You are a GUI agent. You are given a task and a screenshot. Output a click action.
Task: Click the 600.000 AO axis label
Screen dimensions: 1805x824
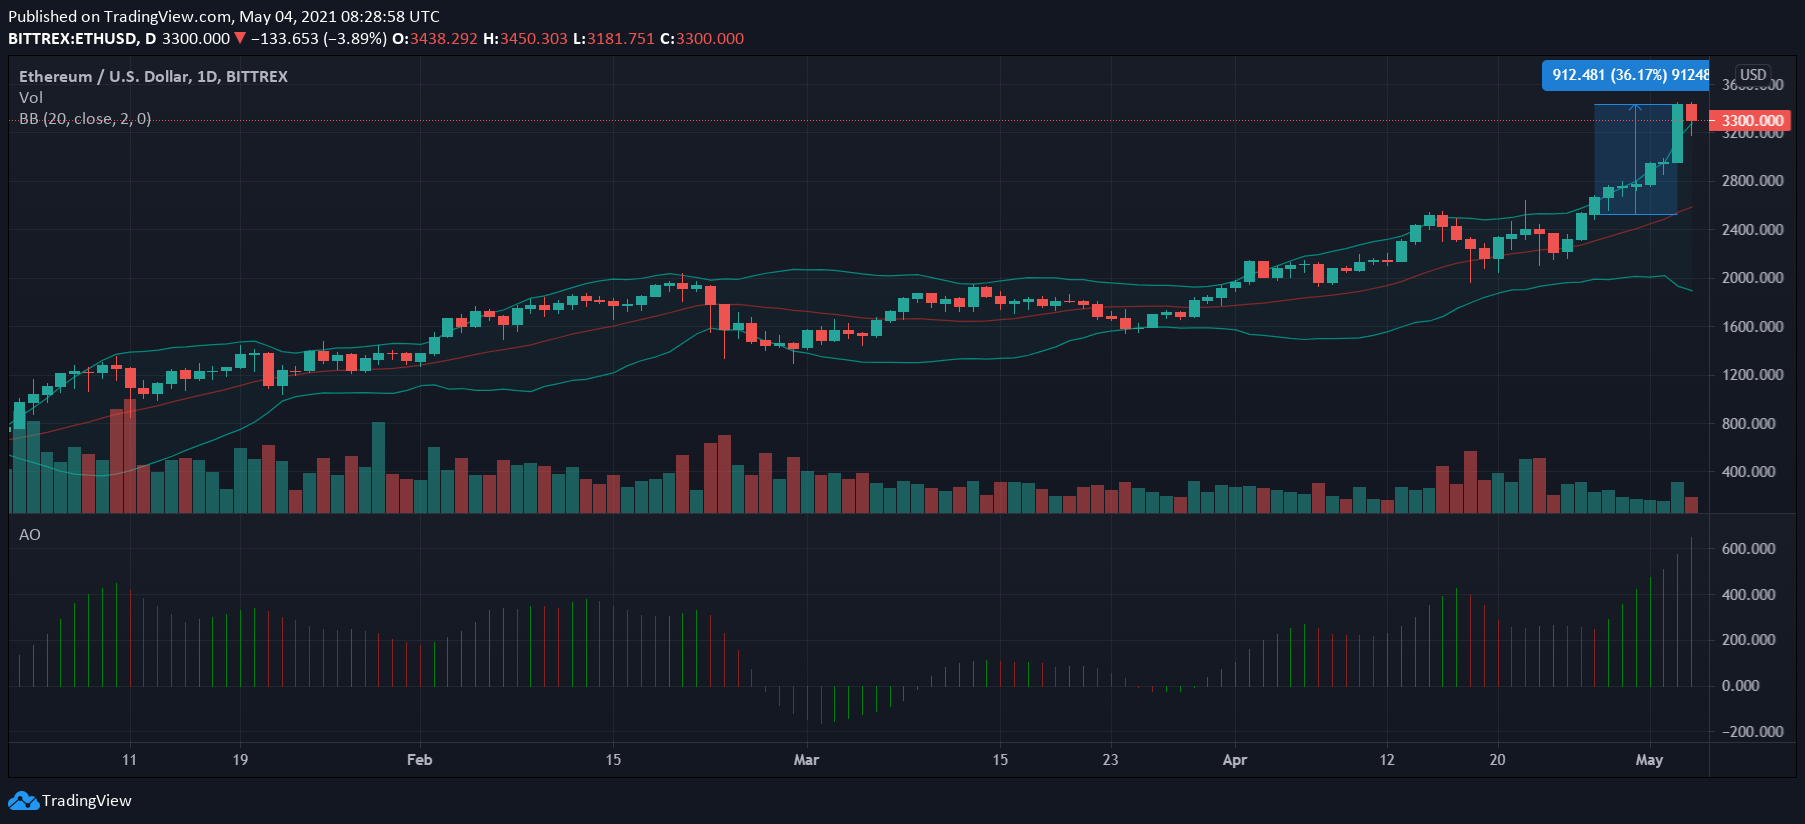pos(1748,549)
